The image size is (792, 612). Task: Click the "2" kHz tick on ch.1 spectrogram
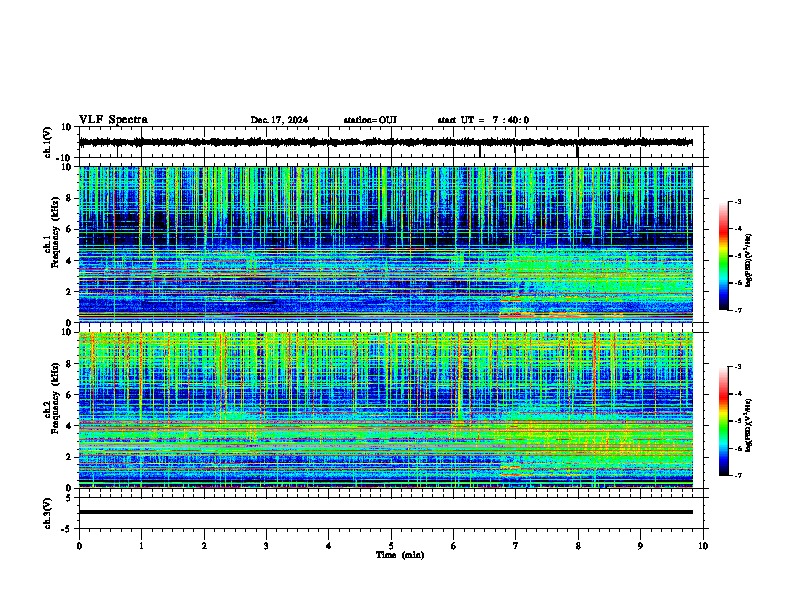point(69,292)
